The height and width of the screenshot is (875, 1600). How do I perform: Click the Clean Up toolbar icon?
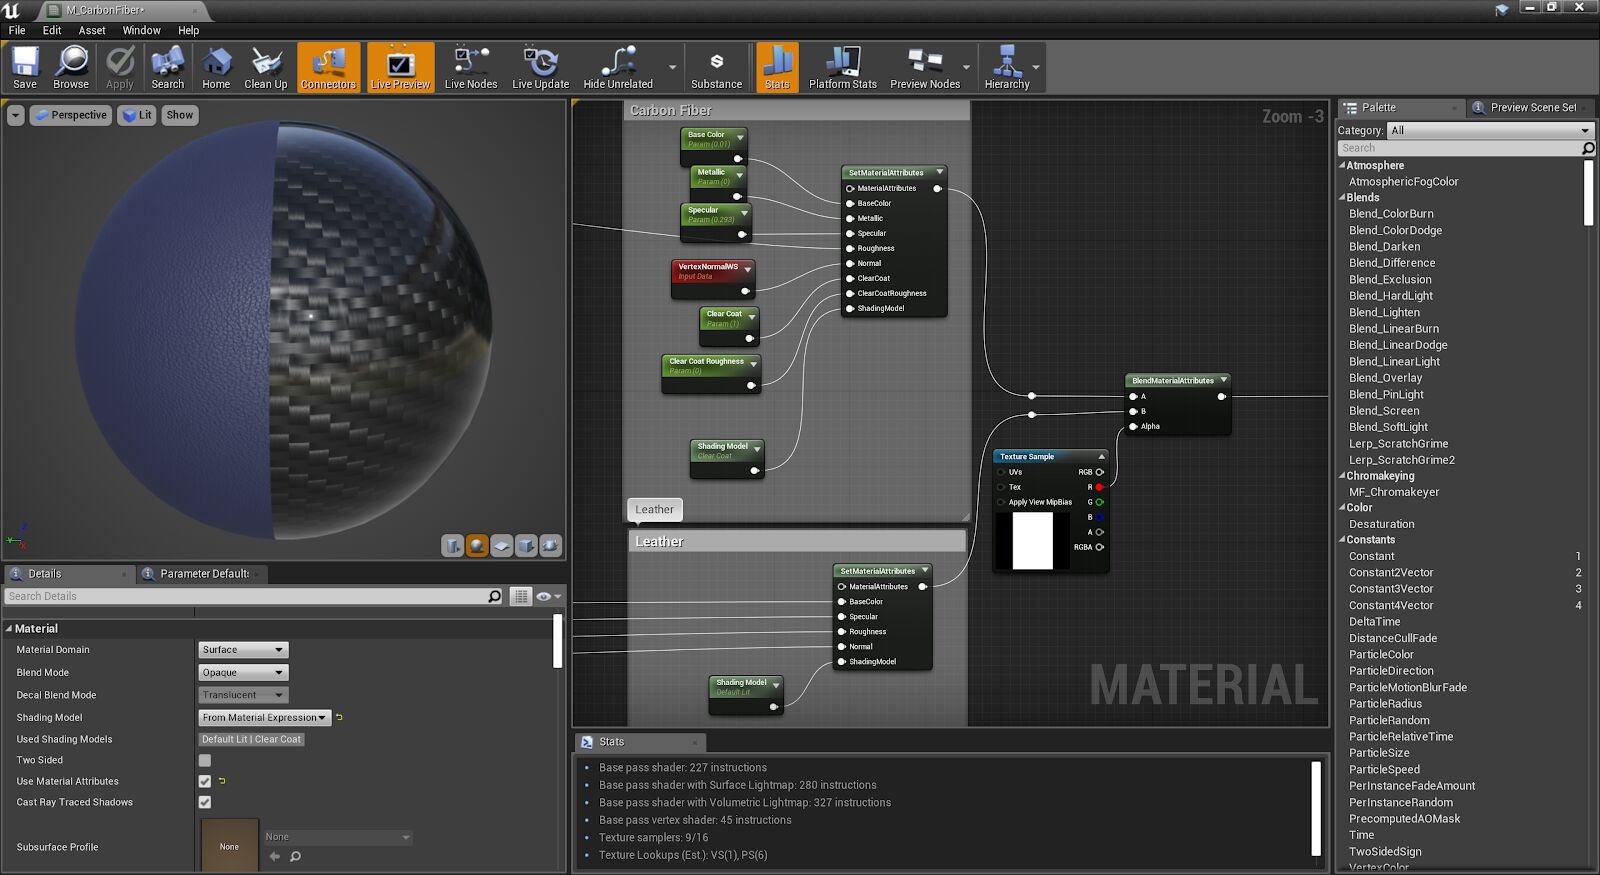coord(266,68)
